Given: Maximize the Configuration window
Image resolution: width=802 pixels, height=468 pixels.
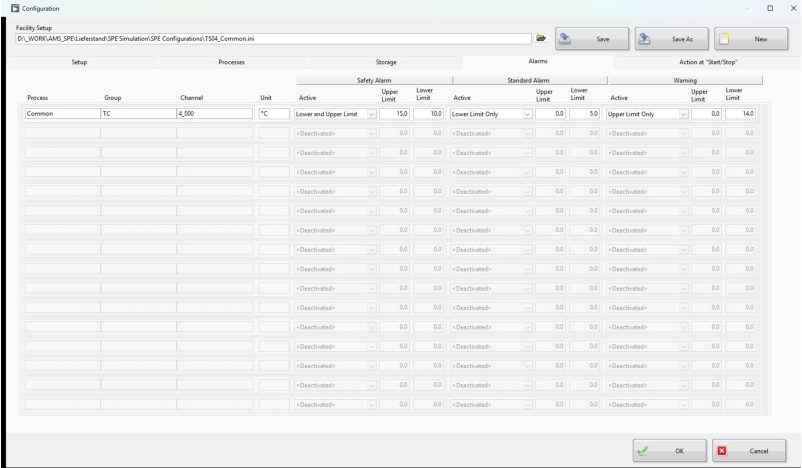Looking at the screenshot, I should (769, 8).
